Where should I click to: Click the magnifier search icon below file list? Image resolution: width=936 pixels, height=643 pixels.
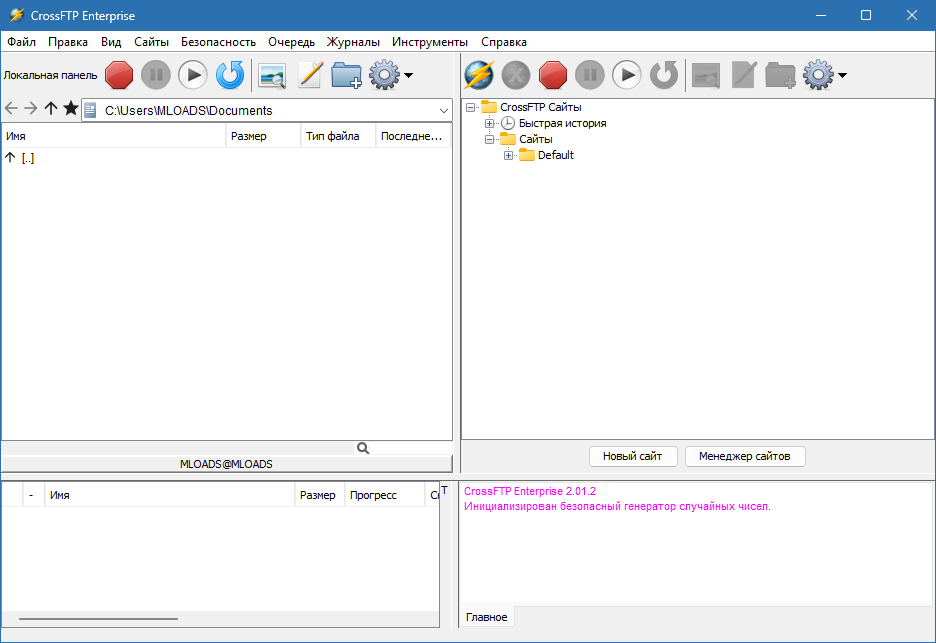coord(363,448)
